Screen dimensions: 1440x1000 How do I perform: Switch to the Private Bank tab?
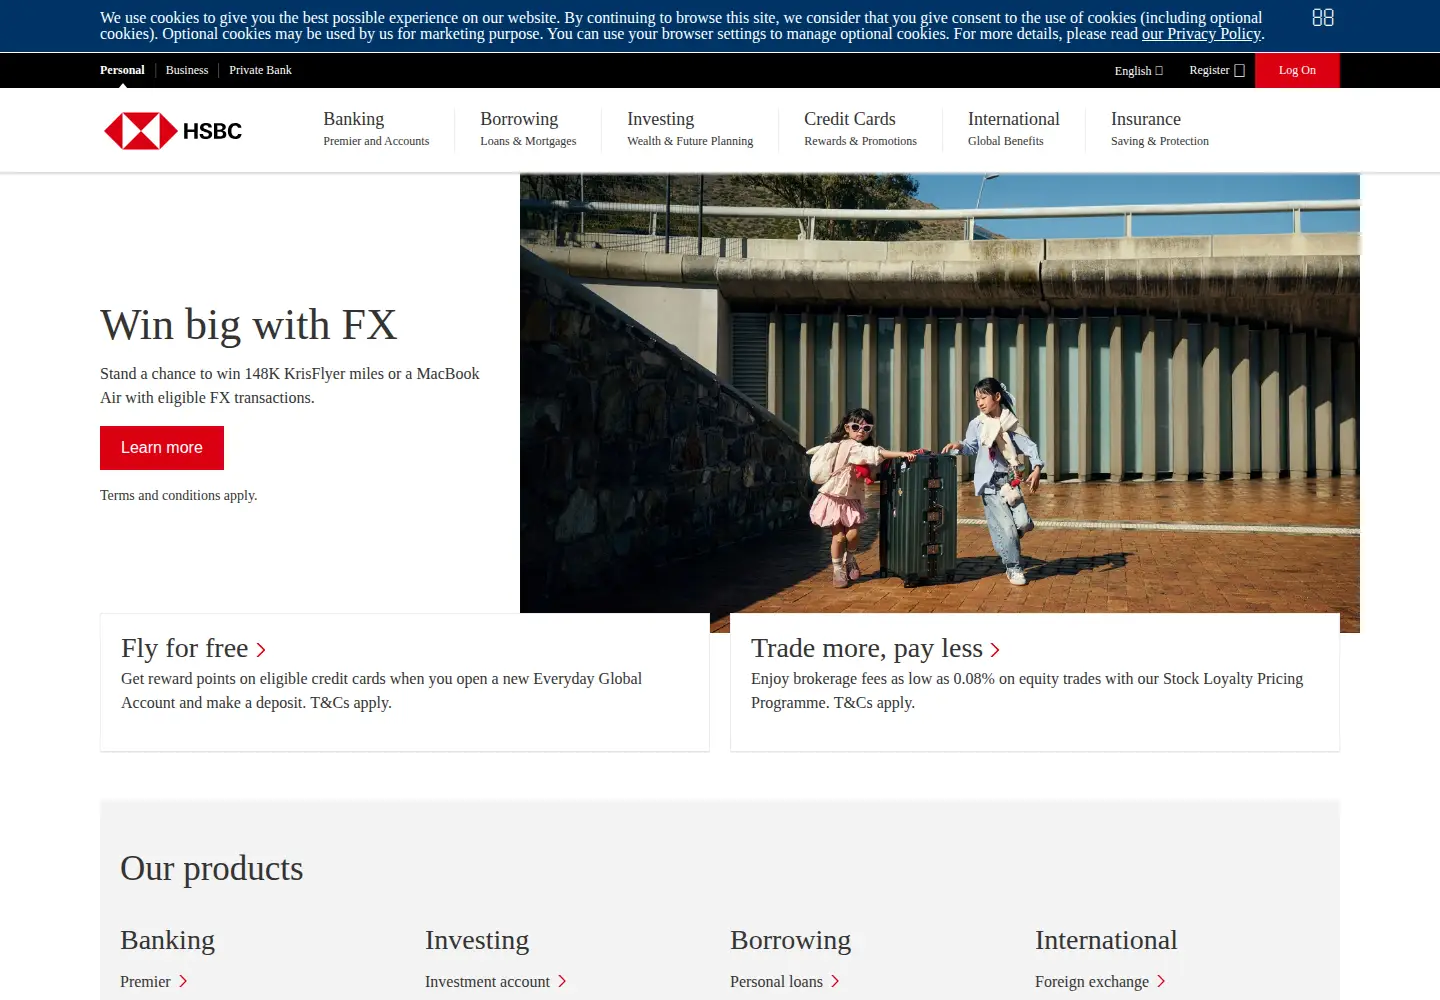pos(260,70)
